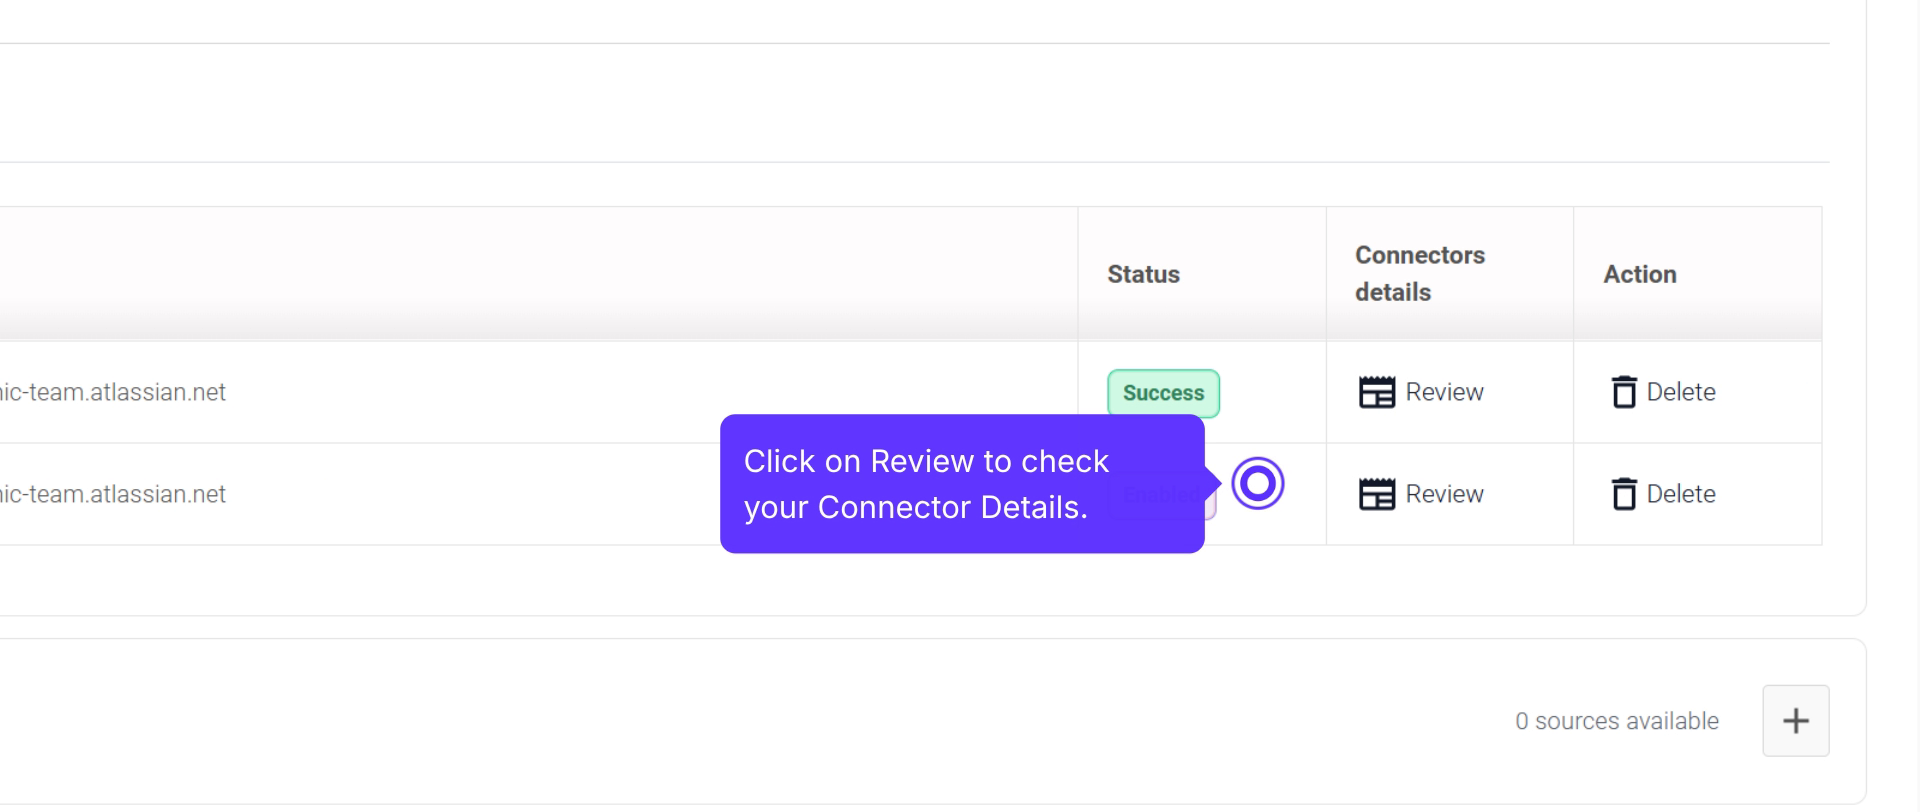Click the atlassian.net URL in the Success row

113,392
